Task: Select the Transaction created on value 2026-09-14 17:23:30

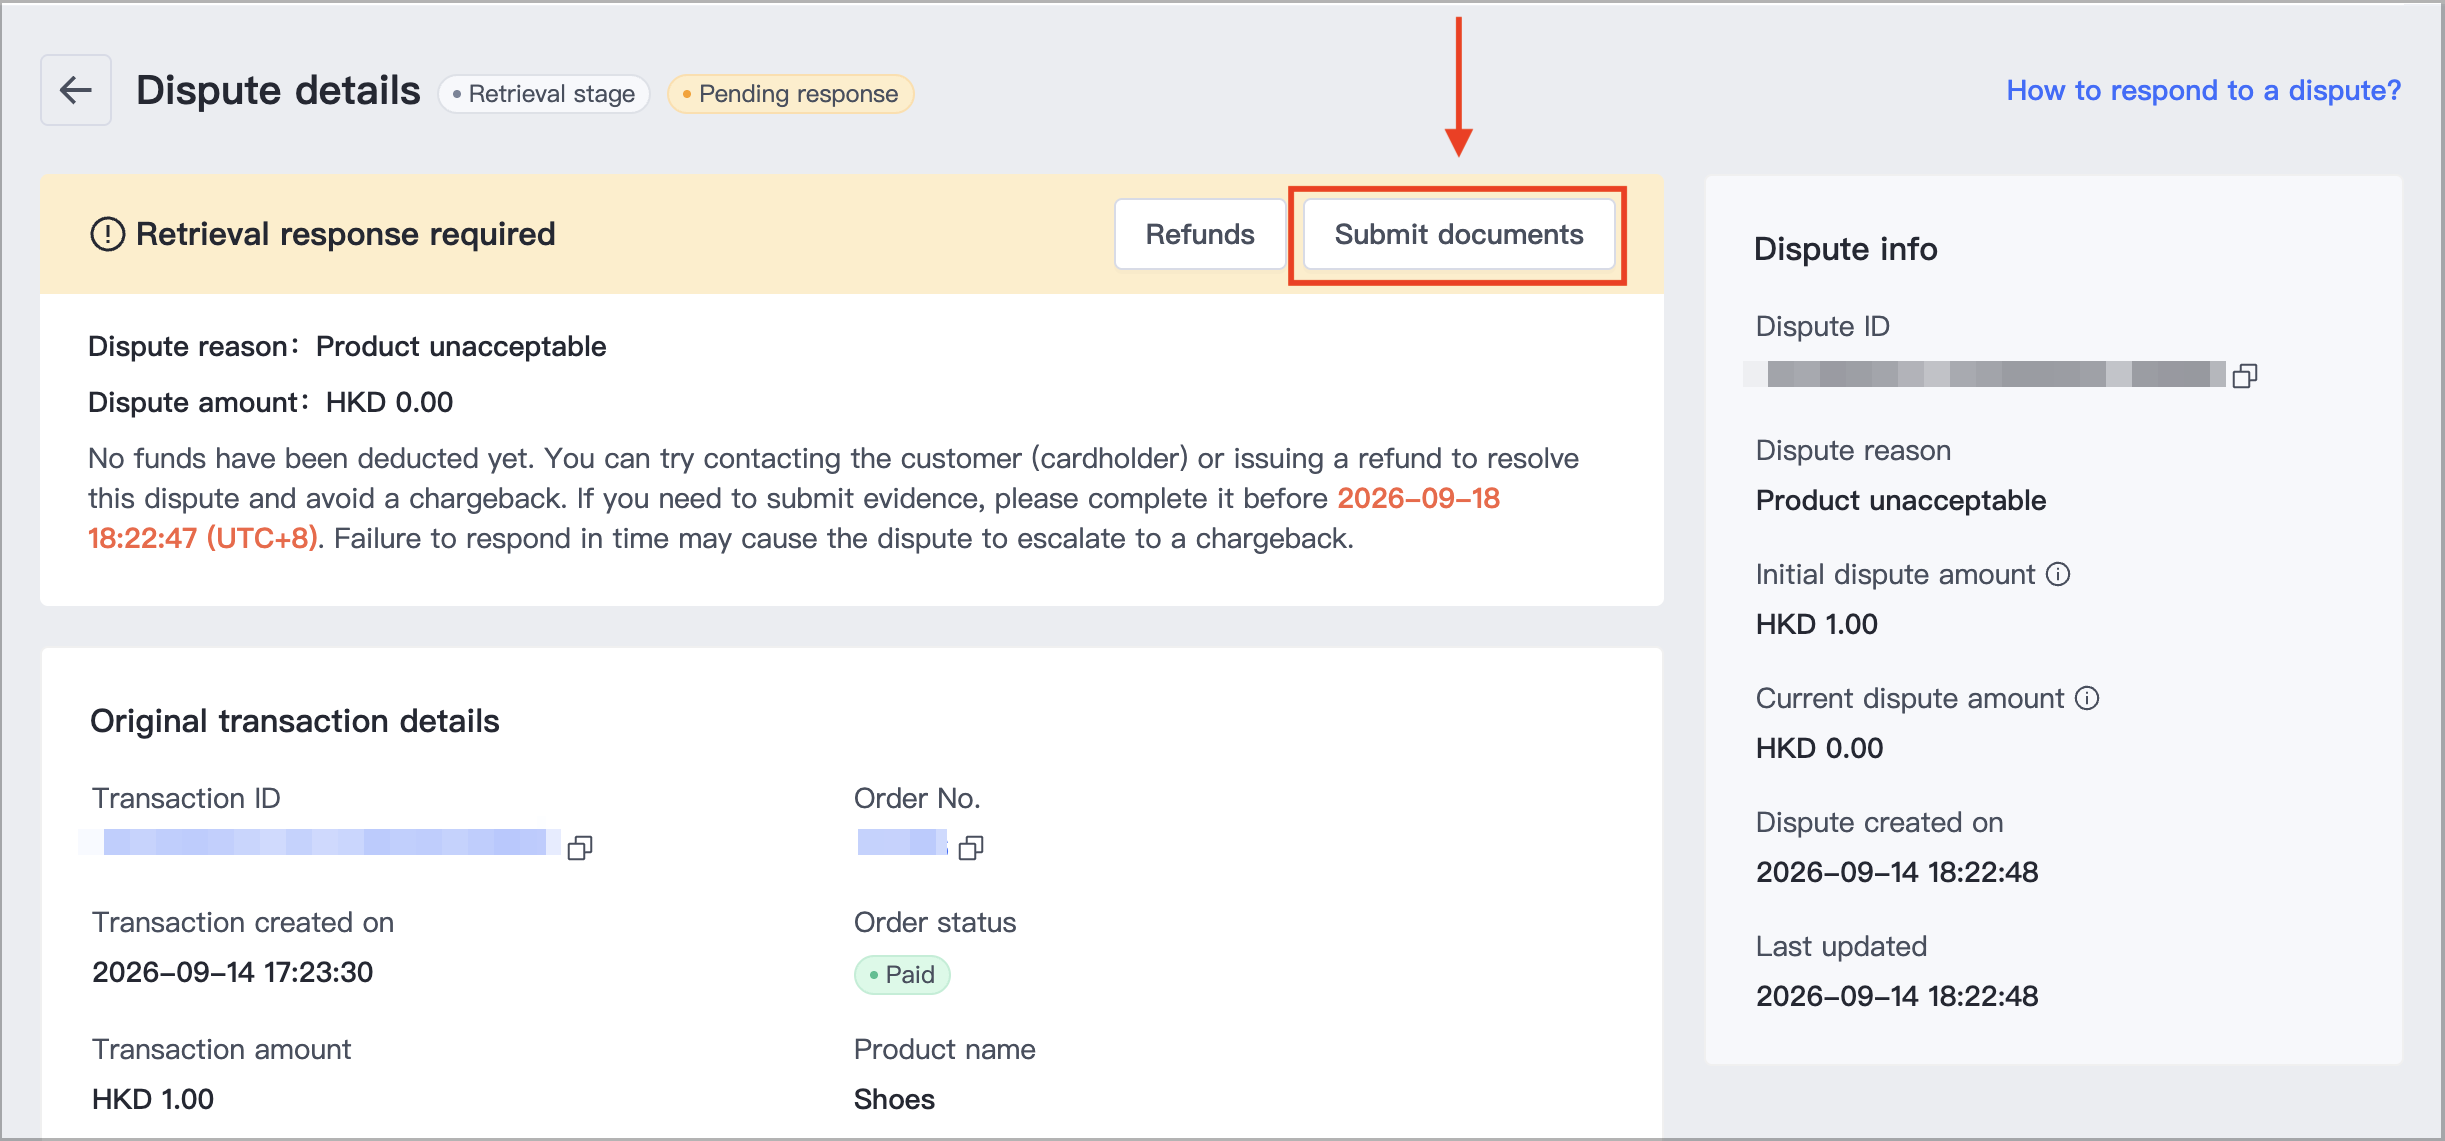Action: [232, 972]
